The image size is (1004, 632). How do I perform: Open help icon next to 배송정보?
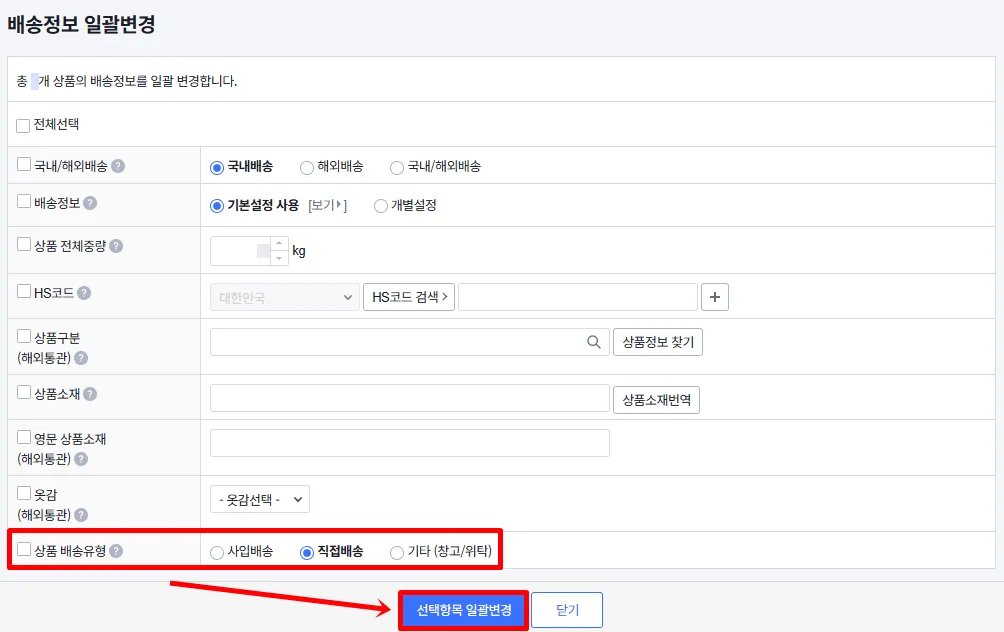pyautogui.click(x=90, y=203)
